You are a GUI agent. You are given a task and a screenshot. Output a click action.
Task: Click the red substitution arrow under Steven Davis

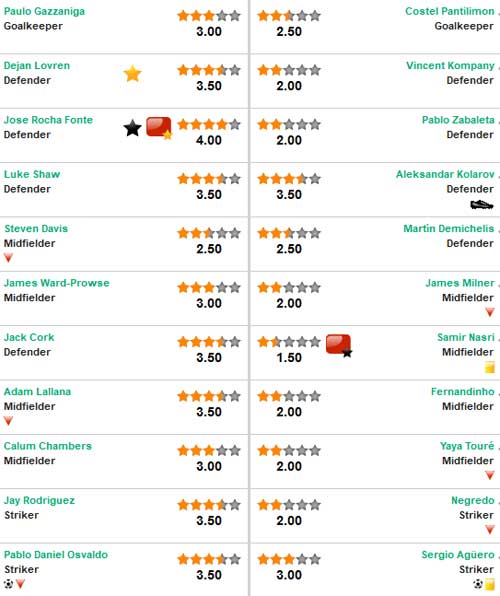click(8, 258)
